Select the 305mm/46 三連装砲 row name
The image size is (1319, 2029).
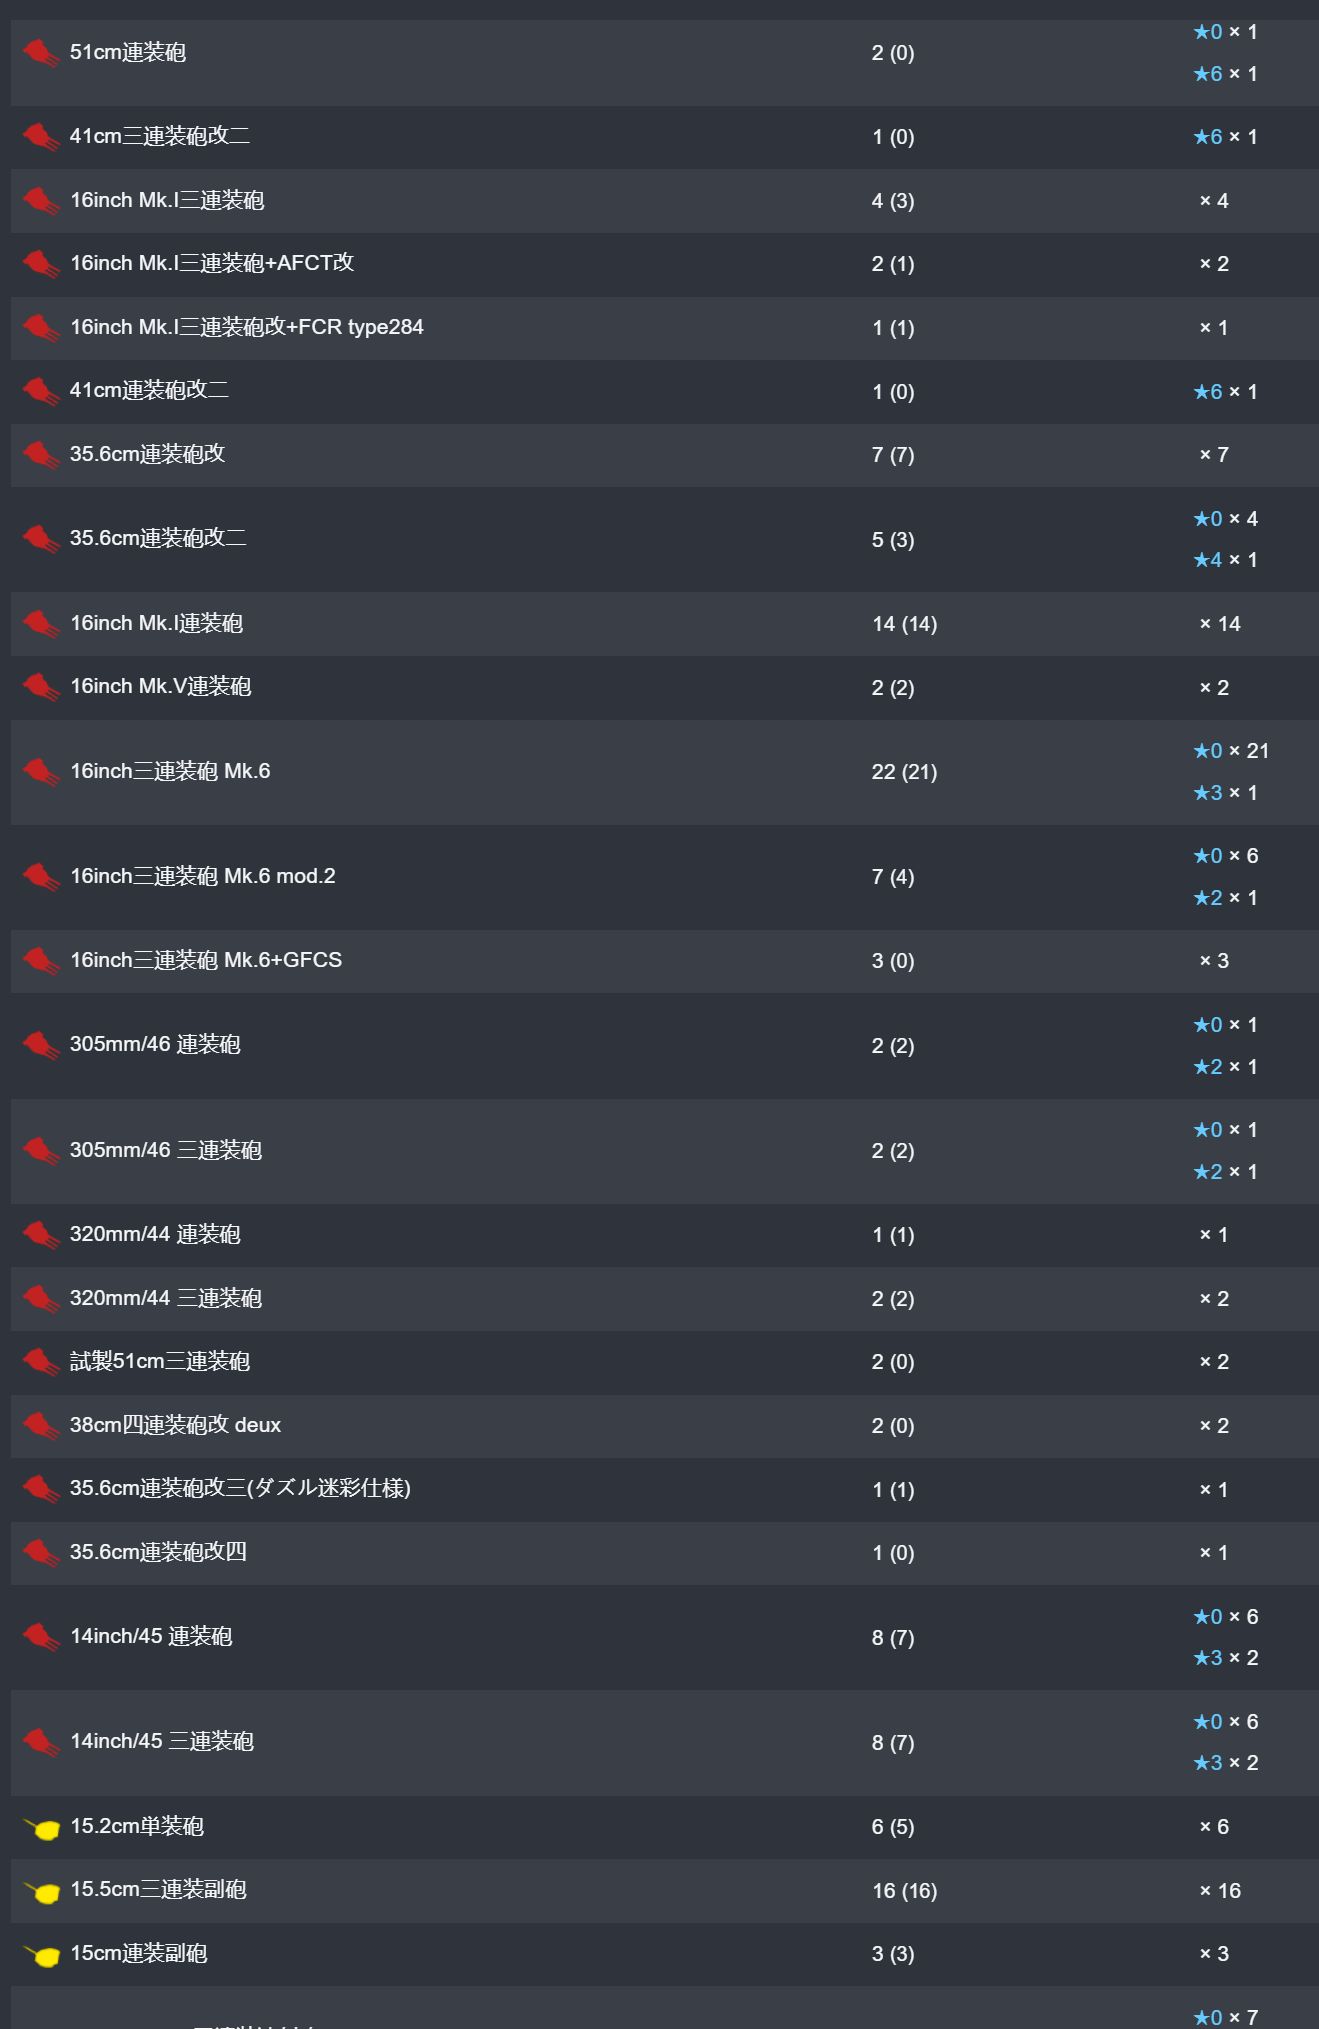tap(166, 1150)
